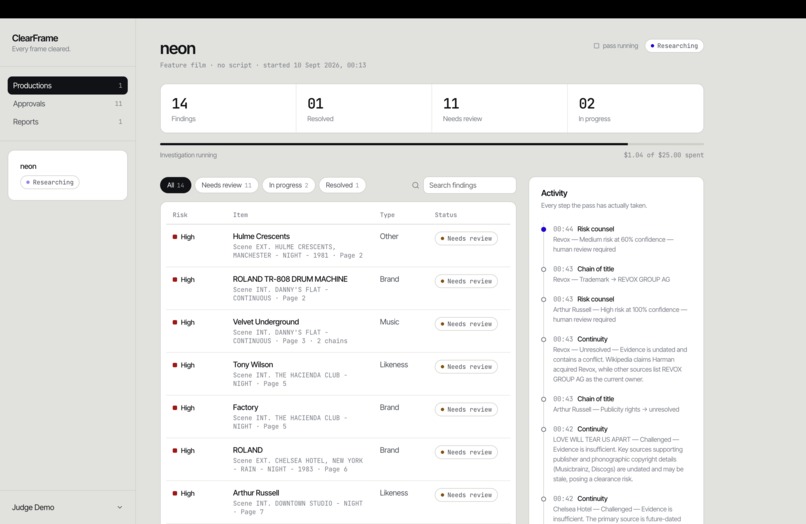This screenshot has height=524, width=806.
Task: Open the Factory finding row
Action: (338, 416)
